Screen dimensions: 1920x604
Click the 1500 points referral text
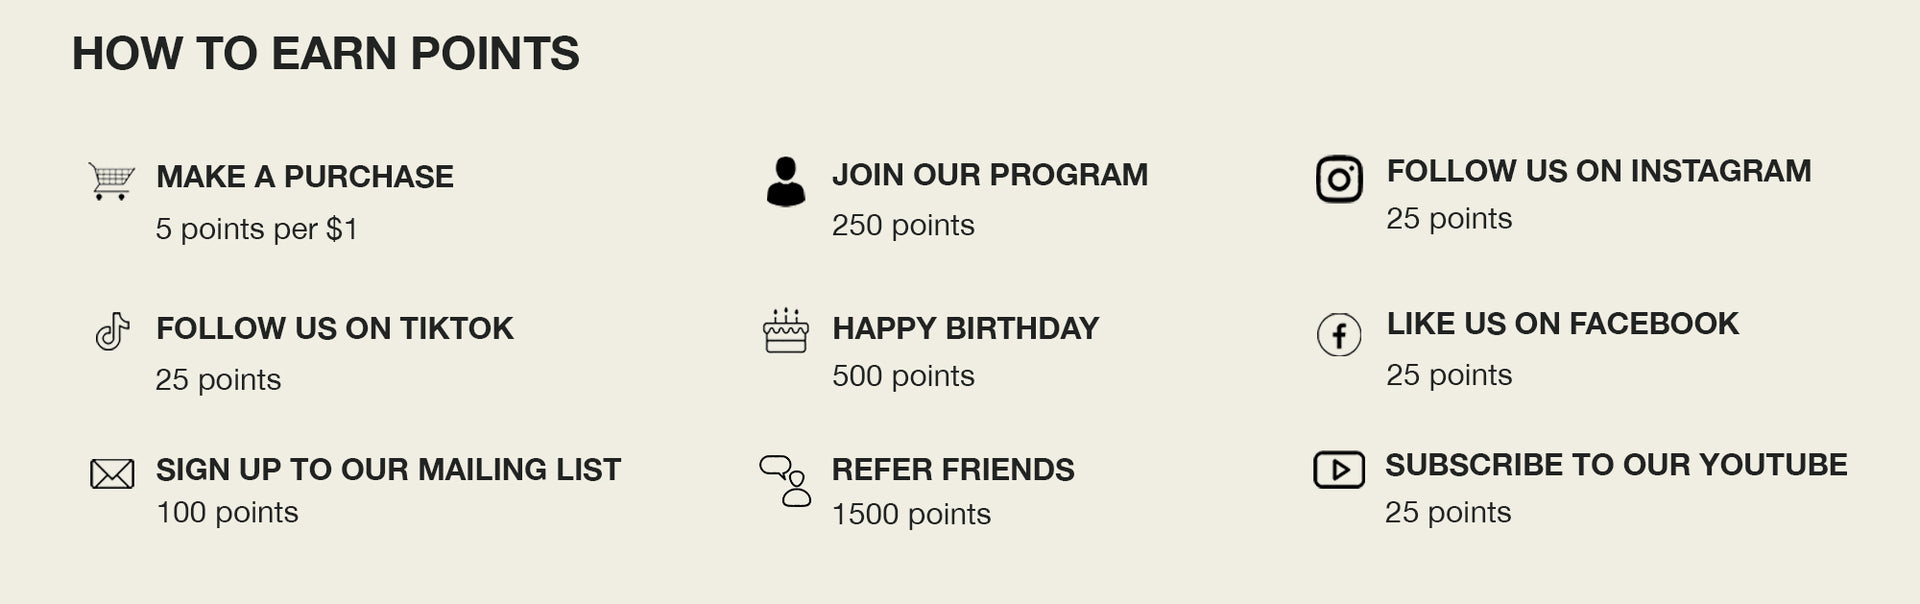tap(911, 514)
